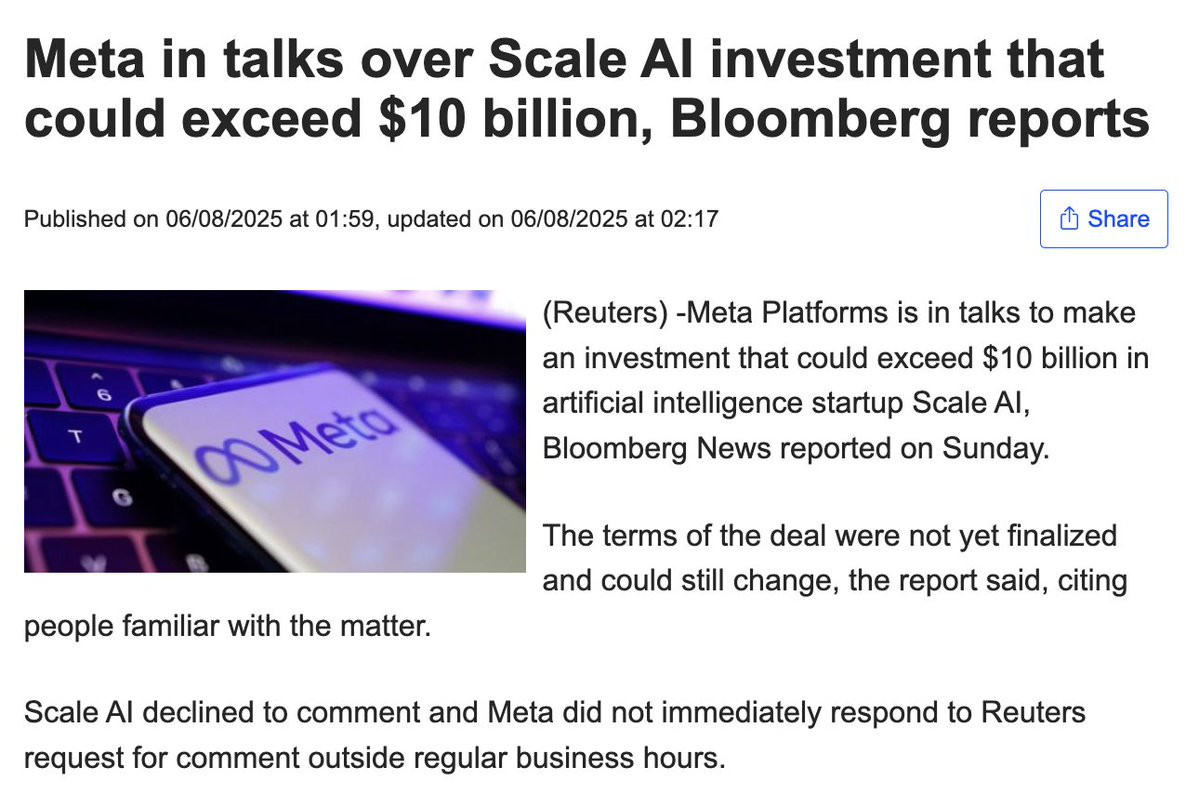Viewport: 1199px width, 807px height.
Task: Click the 6 key in the photo
Action: (102, 390)
